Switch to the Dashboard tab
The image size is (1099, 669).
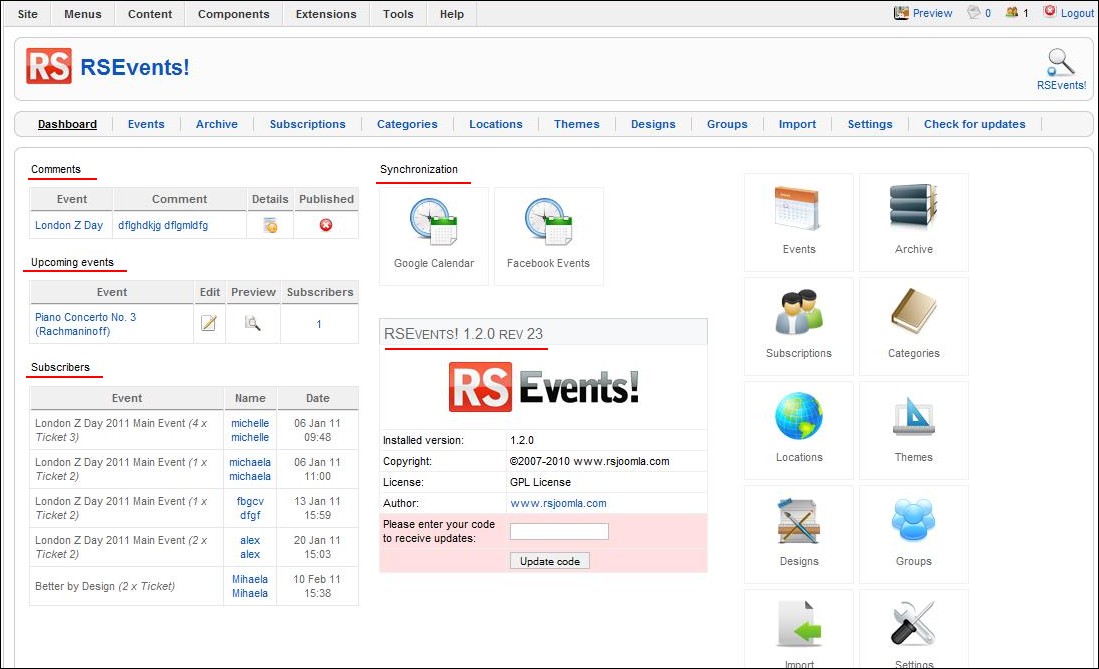(x=67, y=124)
